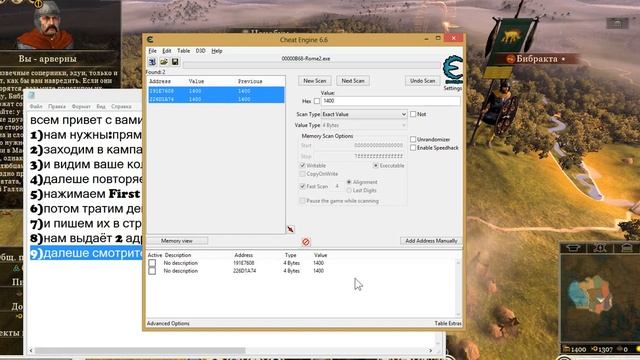The image size is (640, 360).
Task: Open Notepad's Формат menu
Action: (x=81, y=107)
